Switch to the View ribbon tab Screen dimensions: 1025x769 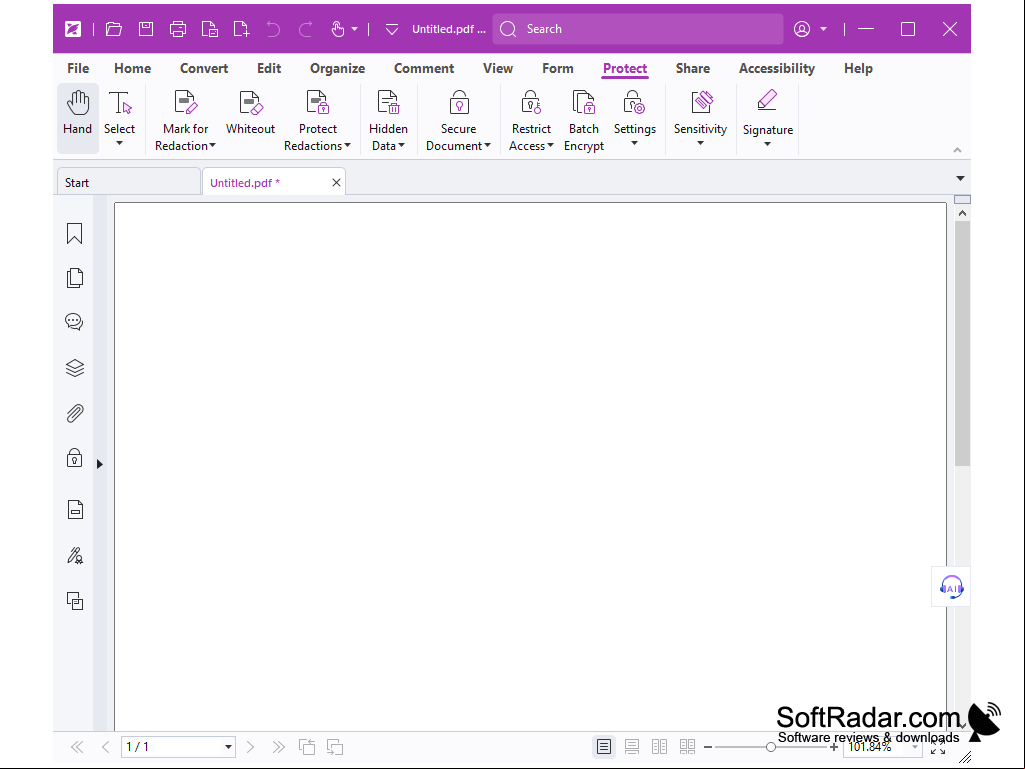(497, 68)
